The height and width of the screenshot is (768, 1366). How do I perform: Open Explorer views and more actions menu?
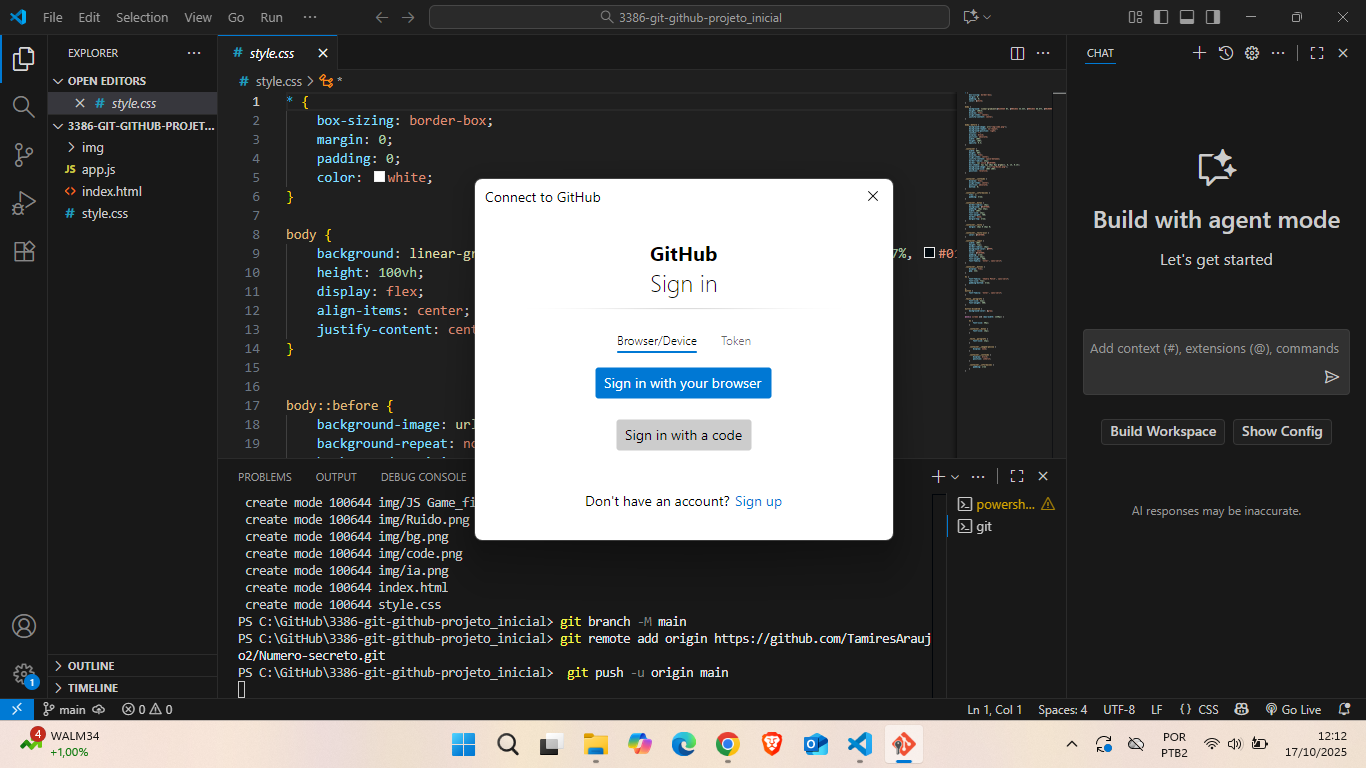point(194,53)
